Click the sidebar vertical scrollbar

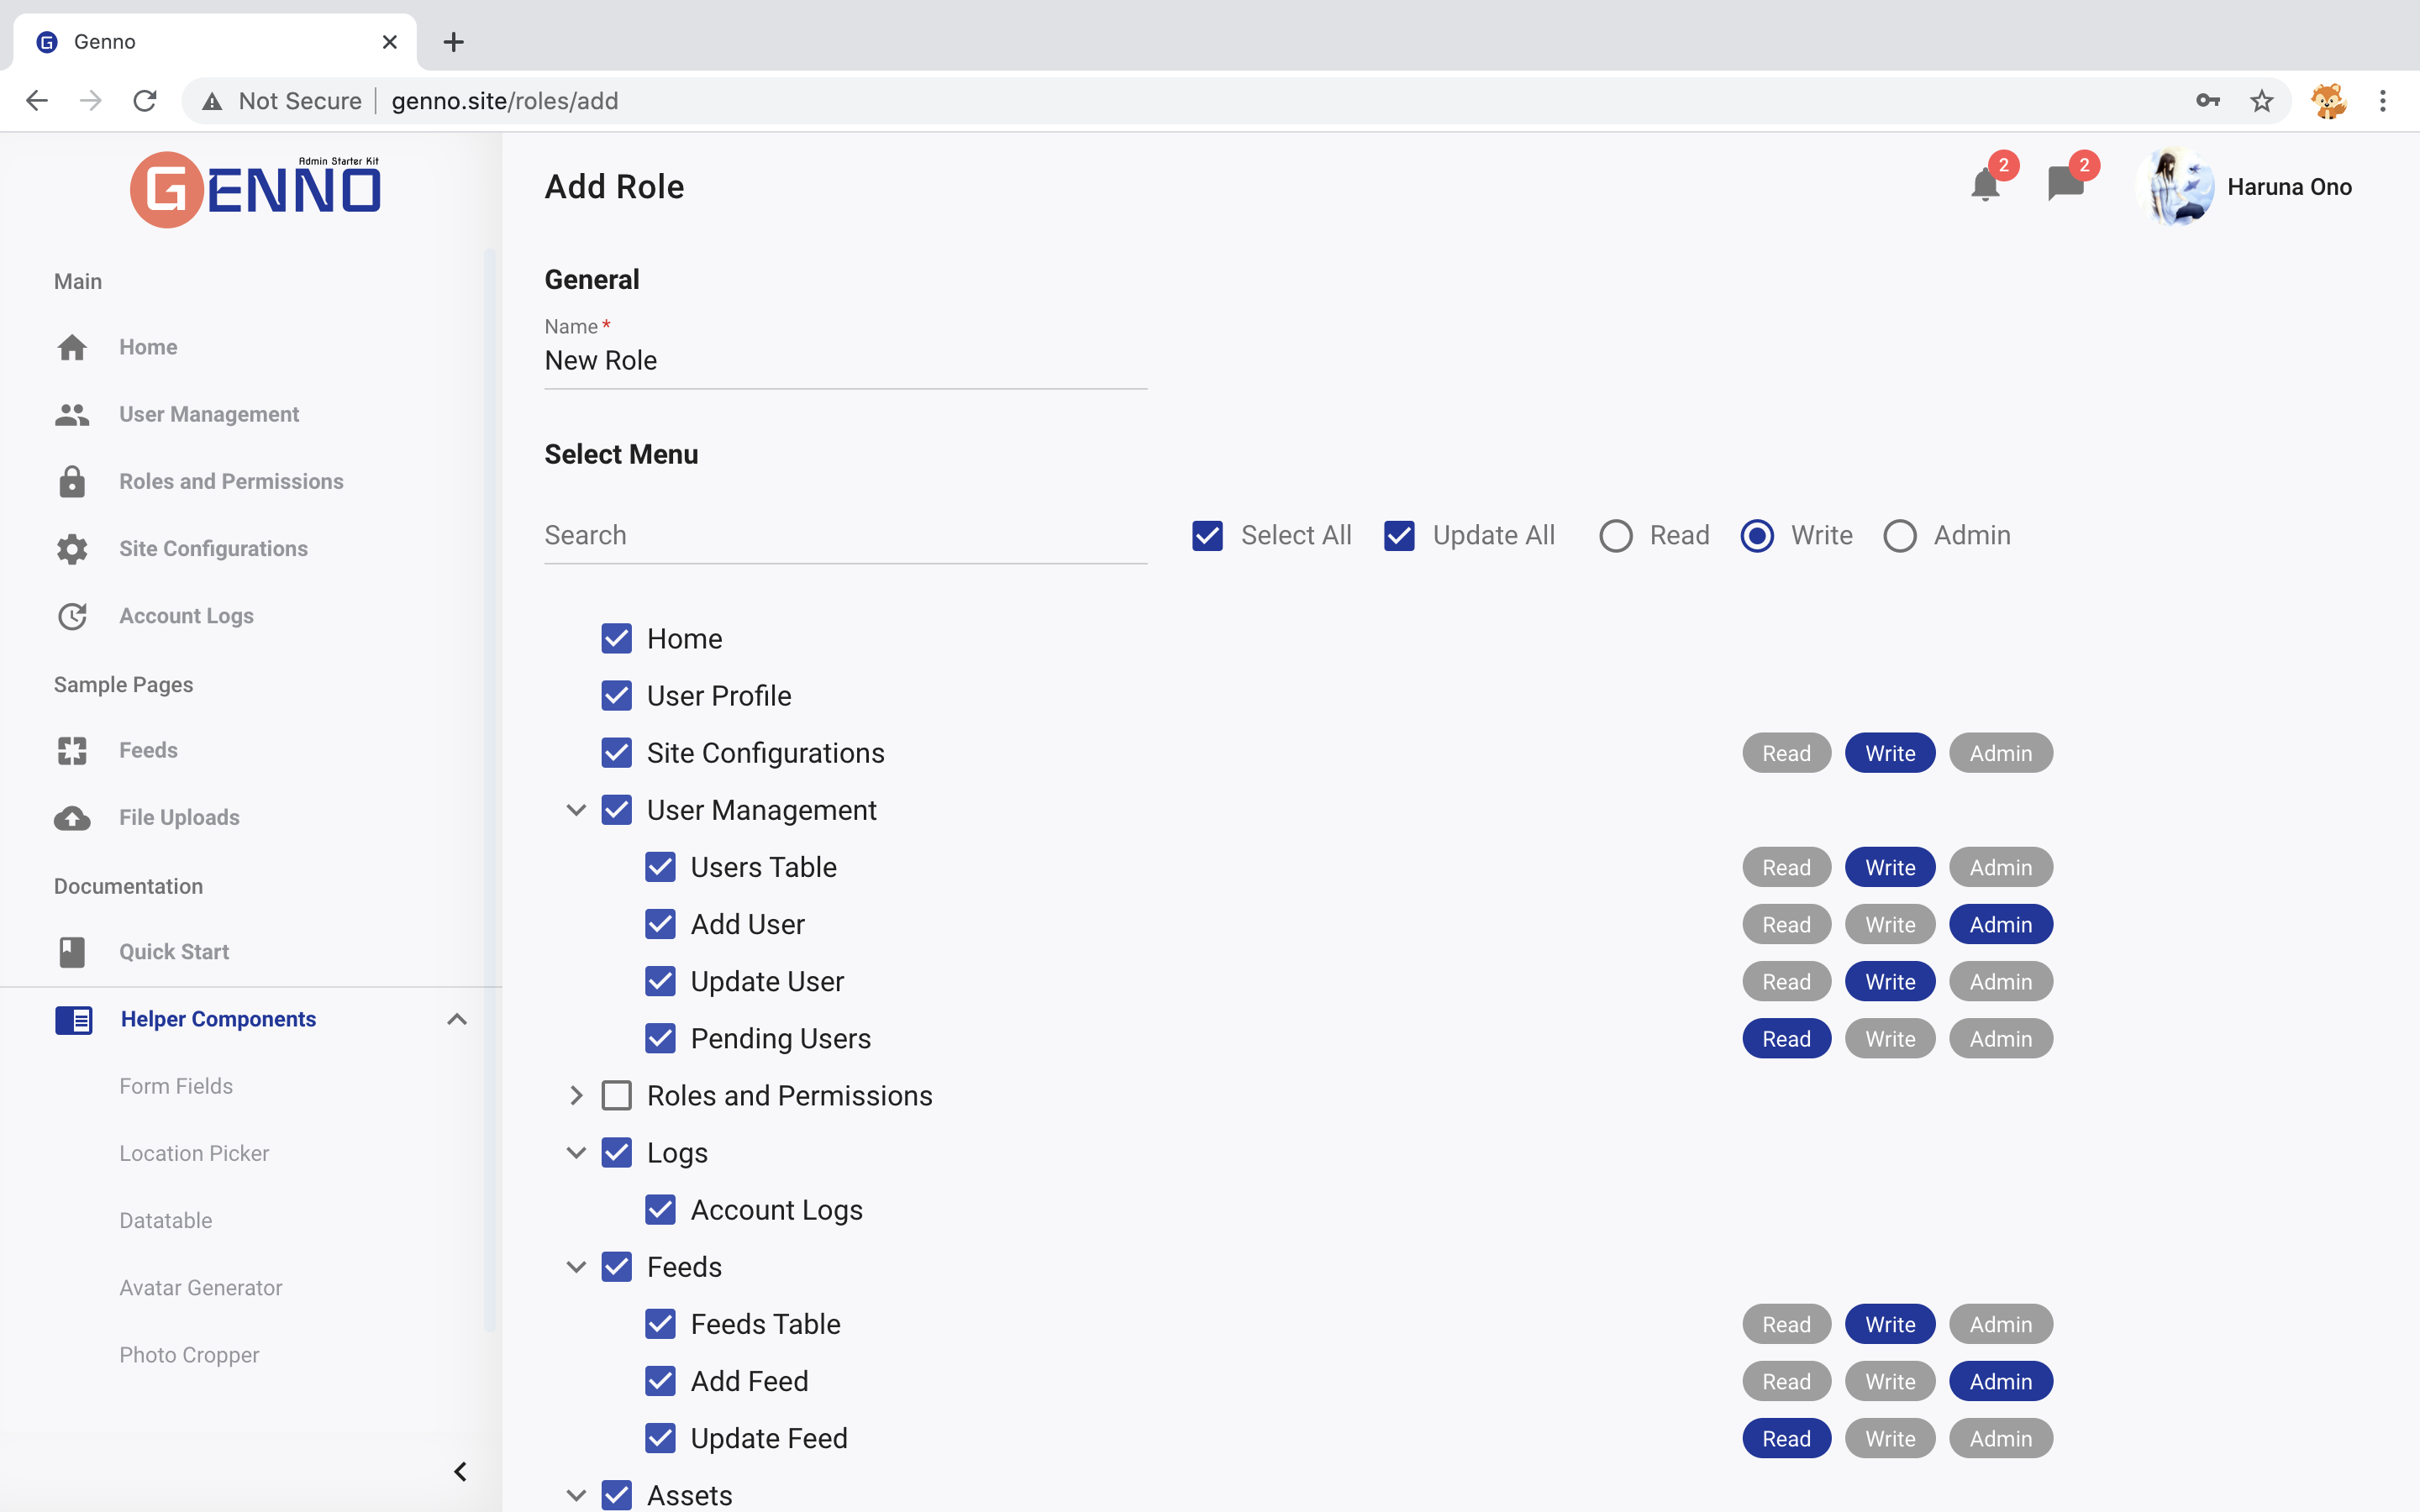490,790
